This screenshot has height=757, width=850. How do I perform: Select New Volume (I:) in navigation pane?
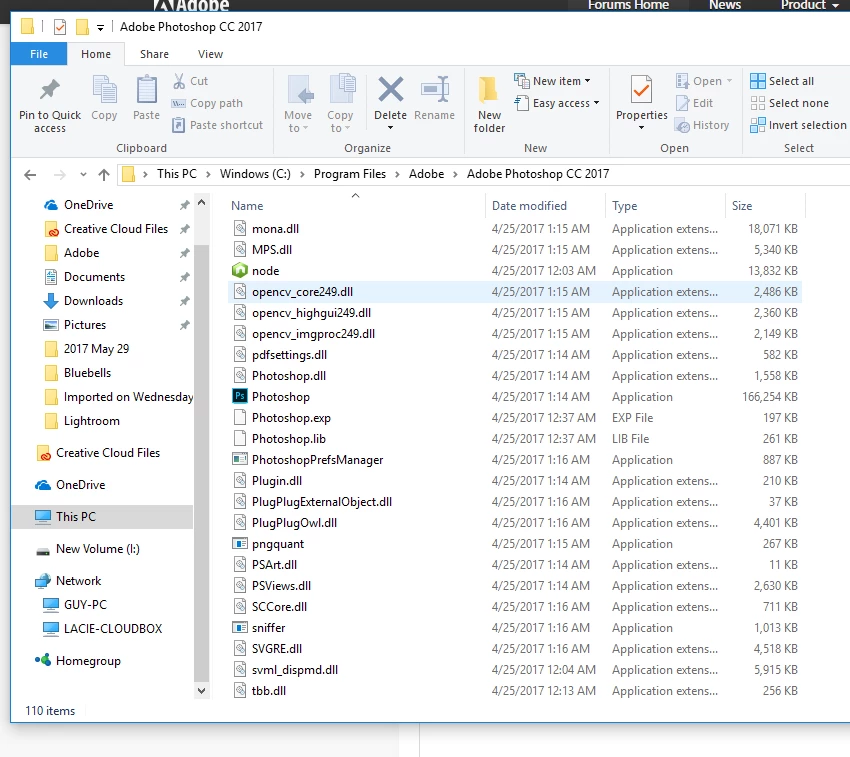click(98, 549)
